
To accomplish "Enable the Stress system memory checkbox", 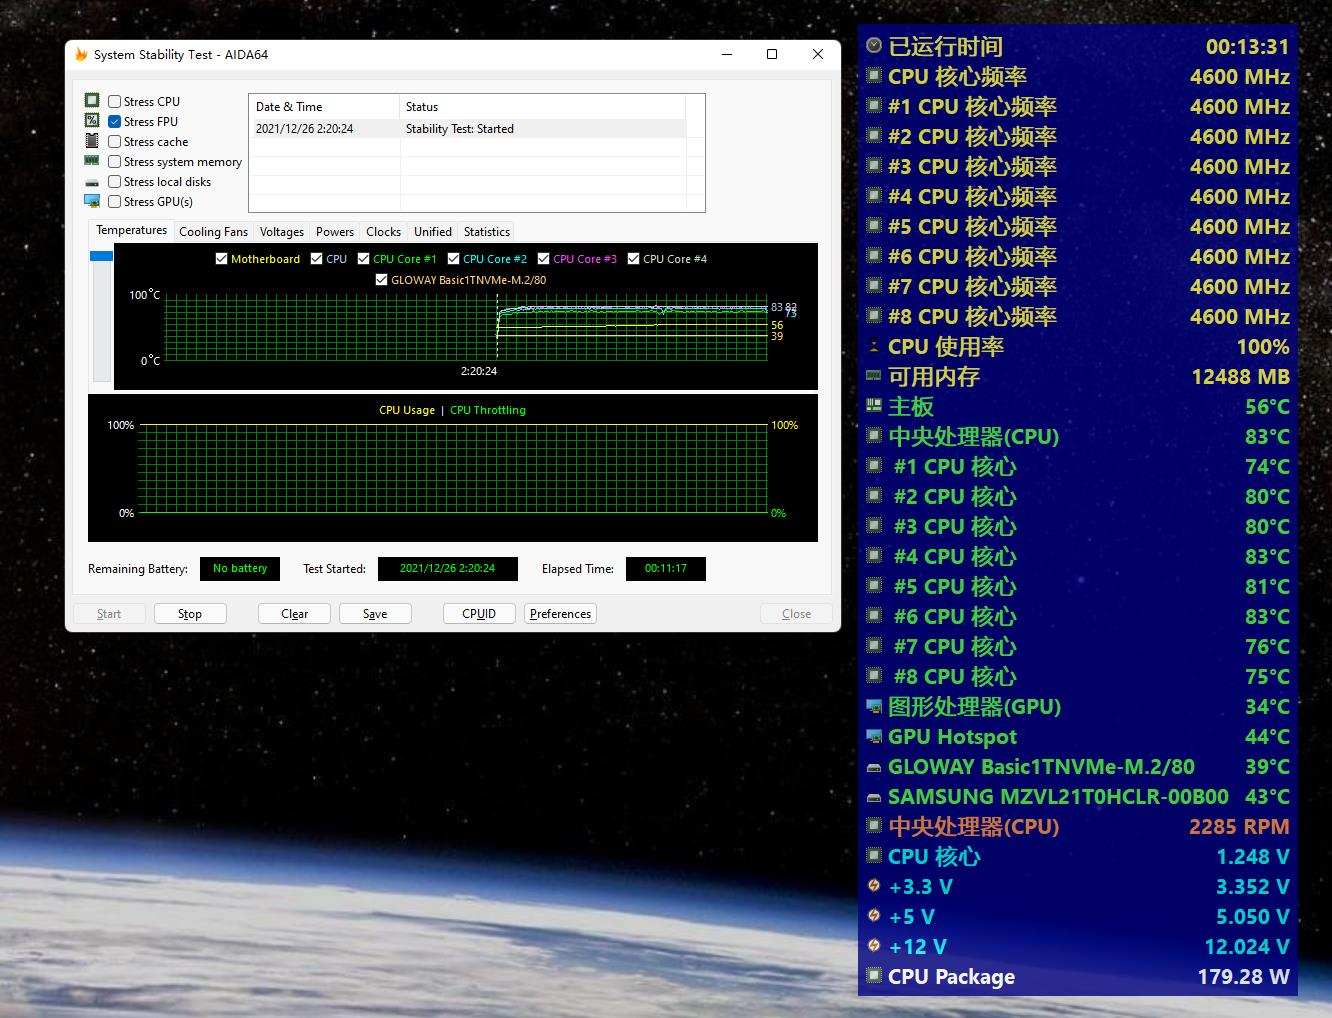I will pos(114,161).
